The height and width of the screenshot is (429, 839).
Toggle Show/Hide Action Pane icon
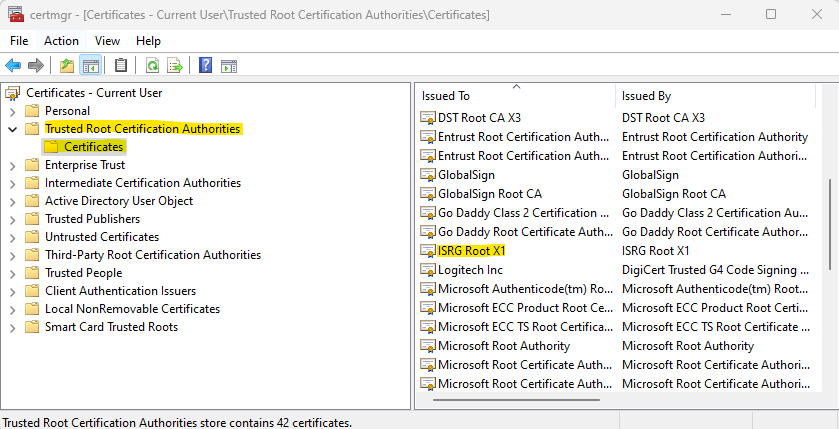229,66
